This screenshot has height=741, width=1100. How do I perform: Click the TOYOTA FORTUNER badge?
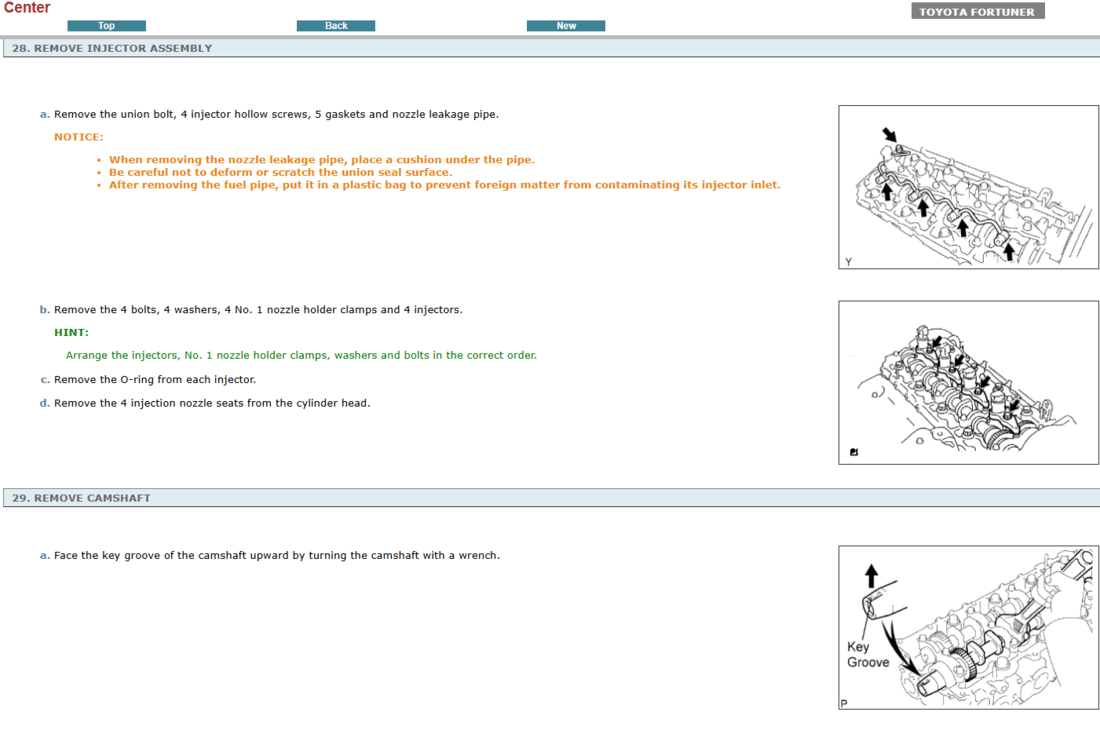point(977,12)
